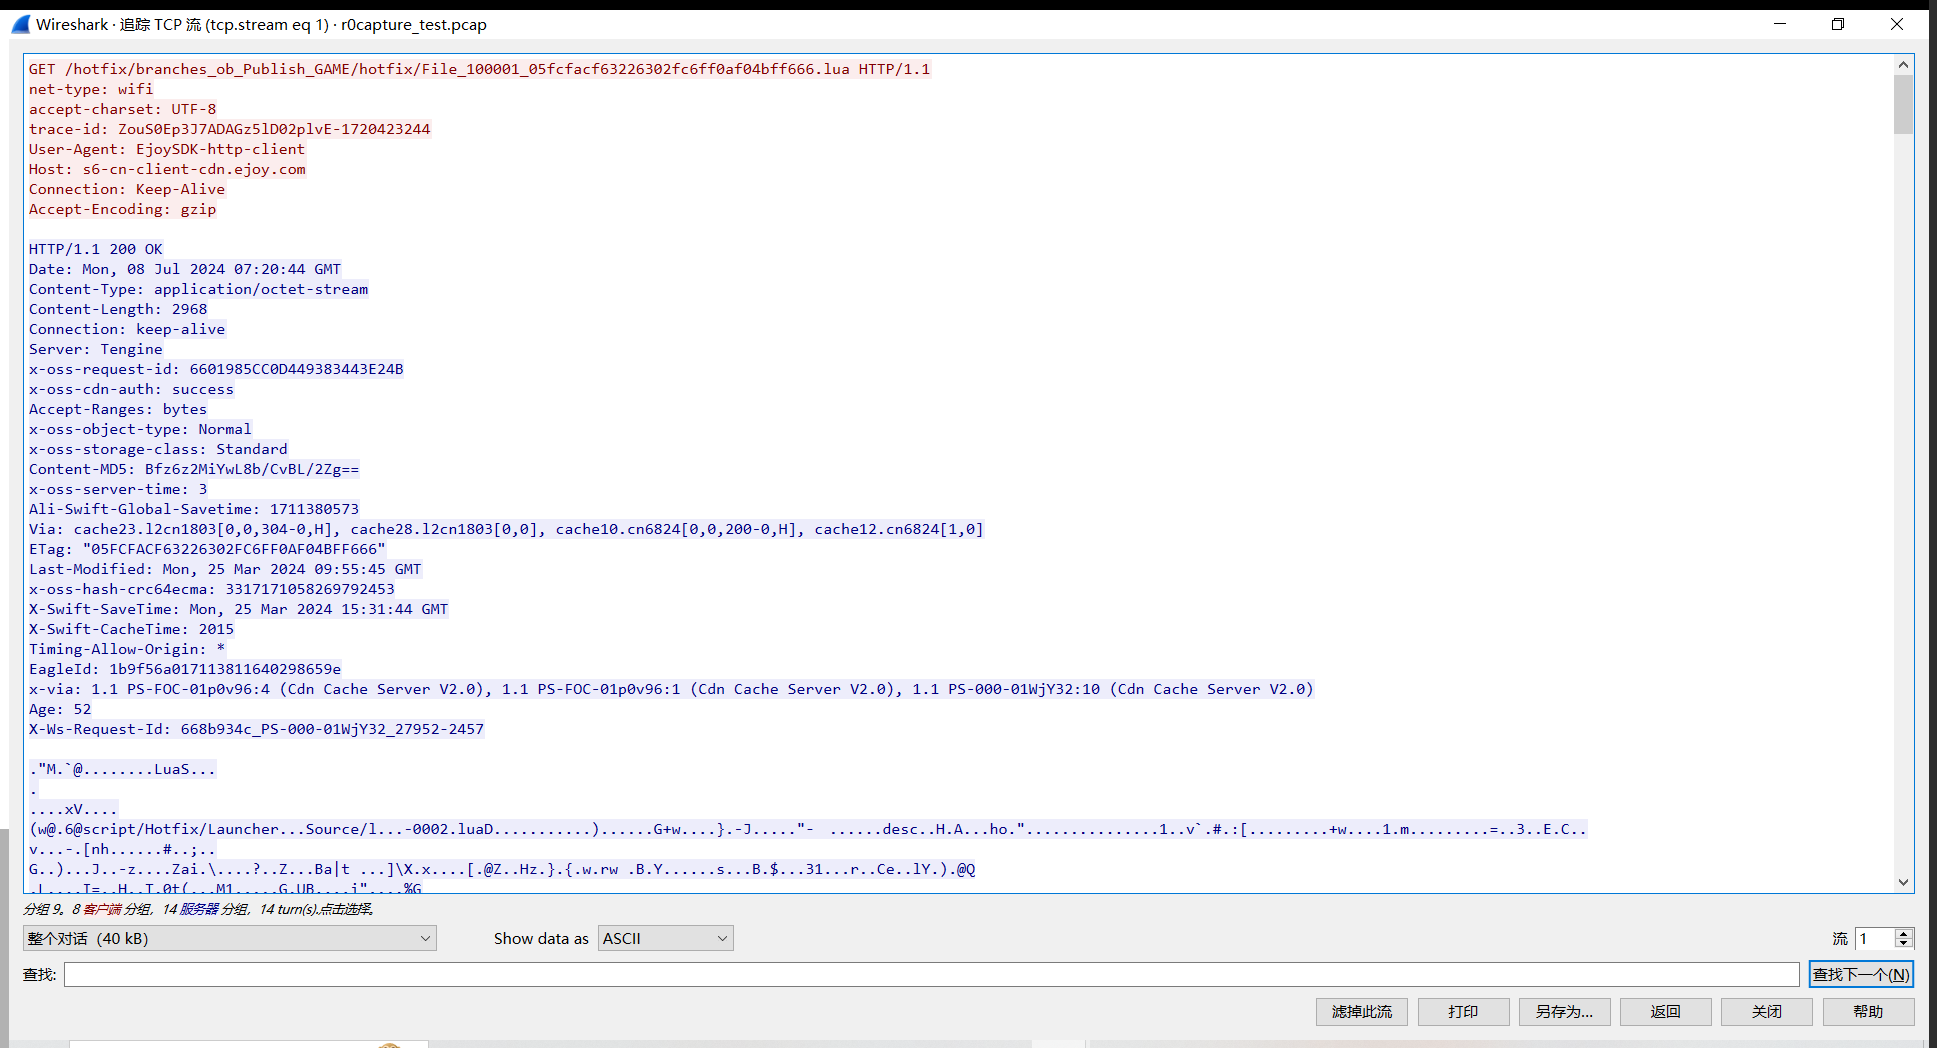The height and width of the screenshot is (1048, 1937).
Task: Click the 返回 back button
Action: pyautogui.click(x=1665, y=1012)
